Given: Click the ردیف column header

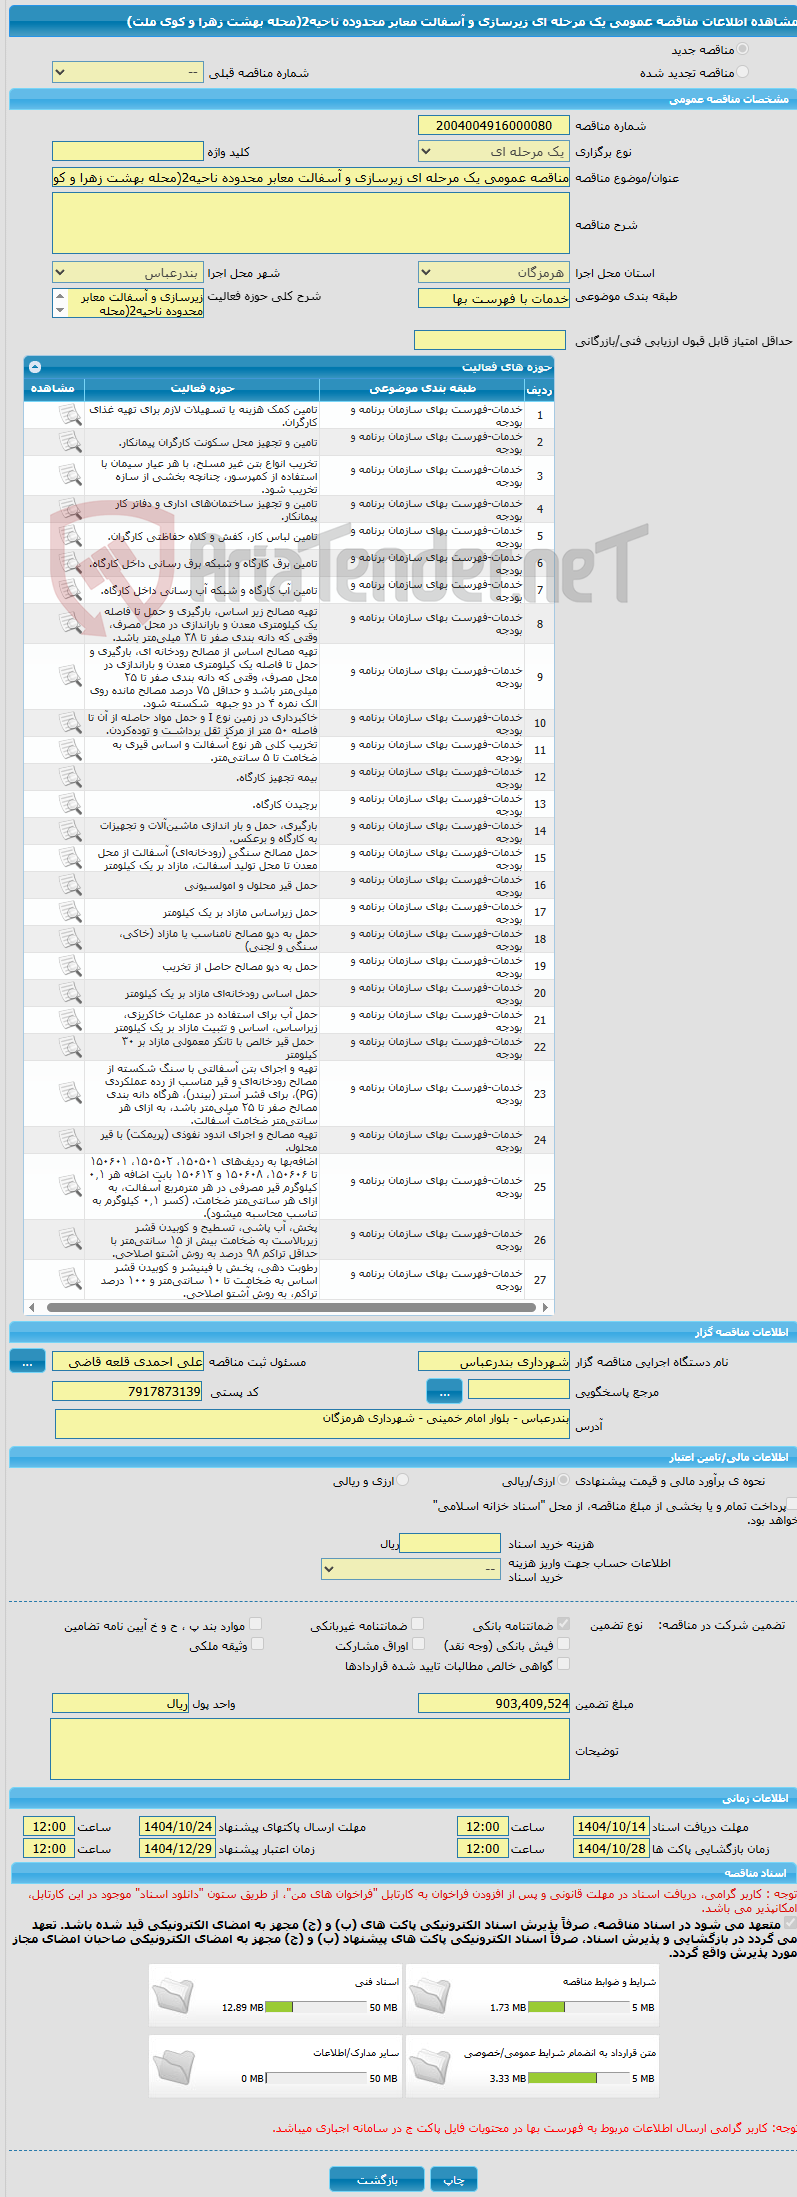Looking at the screenshot, I should tap(539, 390).
